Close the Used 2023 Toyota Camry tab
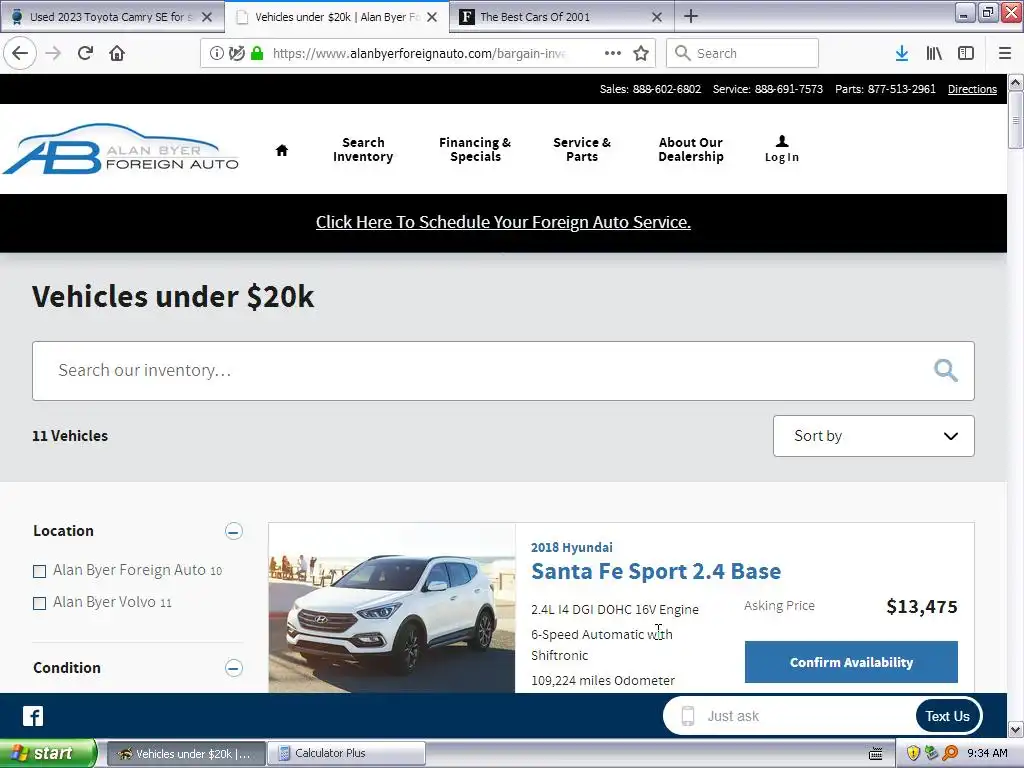The width and height of the screenshot is (1024, 768). click(x=207, y=17)
